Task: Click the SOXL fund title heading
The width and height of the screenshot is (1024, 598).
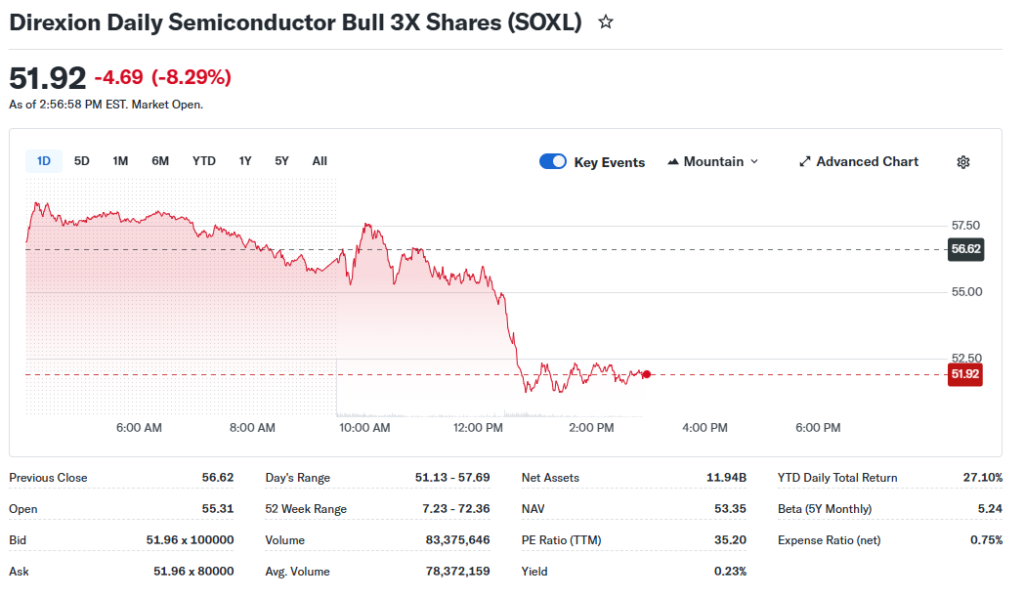Action: [295, 22]
